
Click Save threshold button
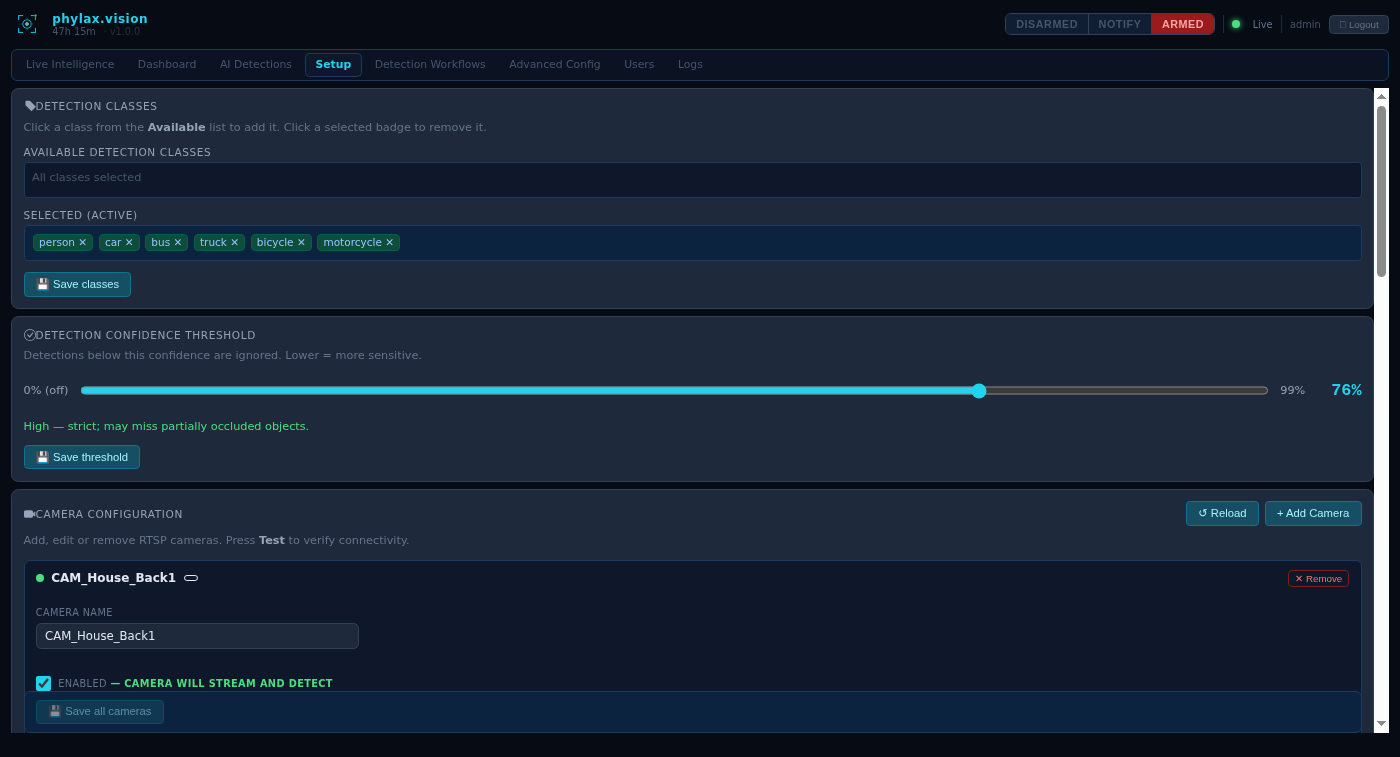click(x=82, y=457)
